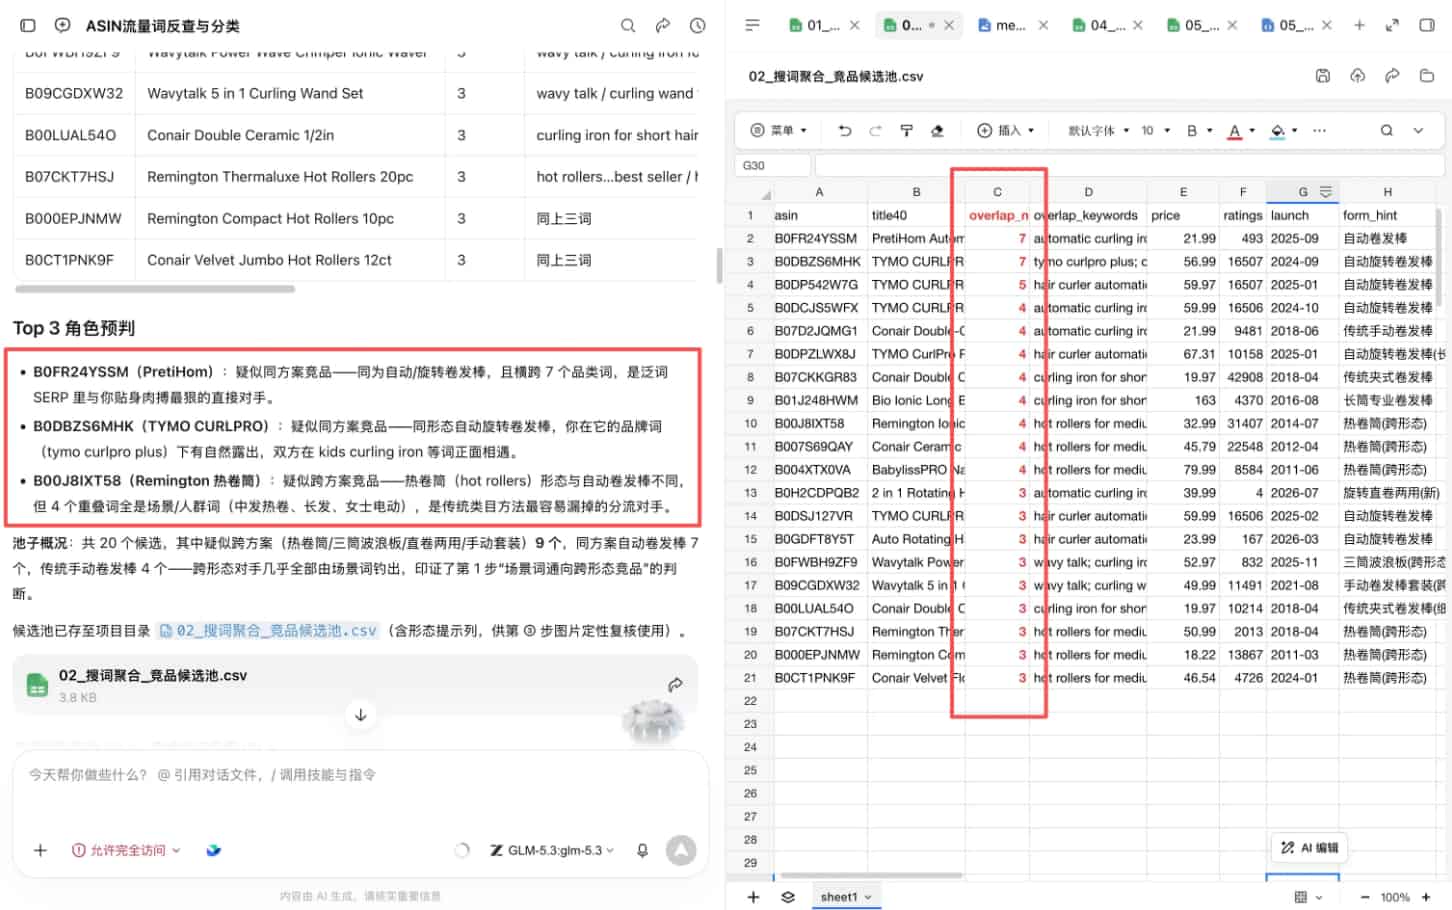Save the csv file with disk icon
The height and width of the screenshot is (910, 1452).
coord(1323,75)
